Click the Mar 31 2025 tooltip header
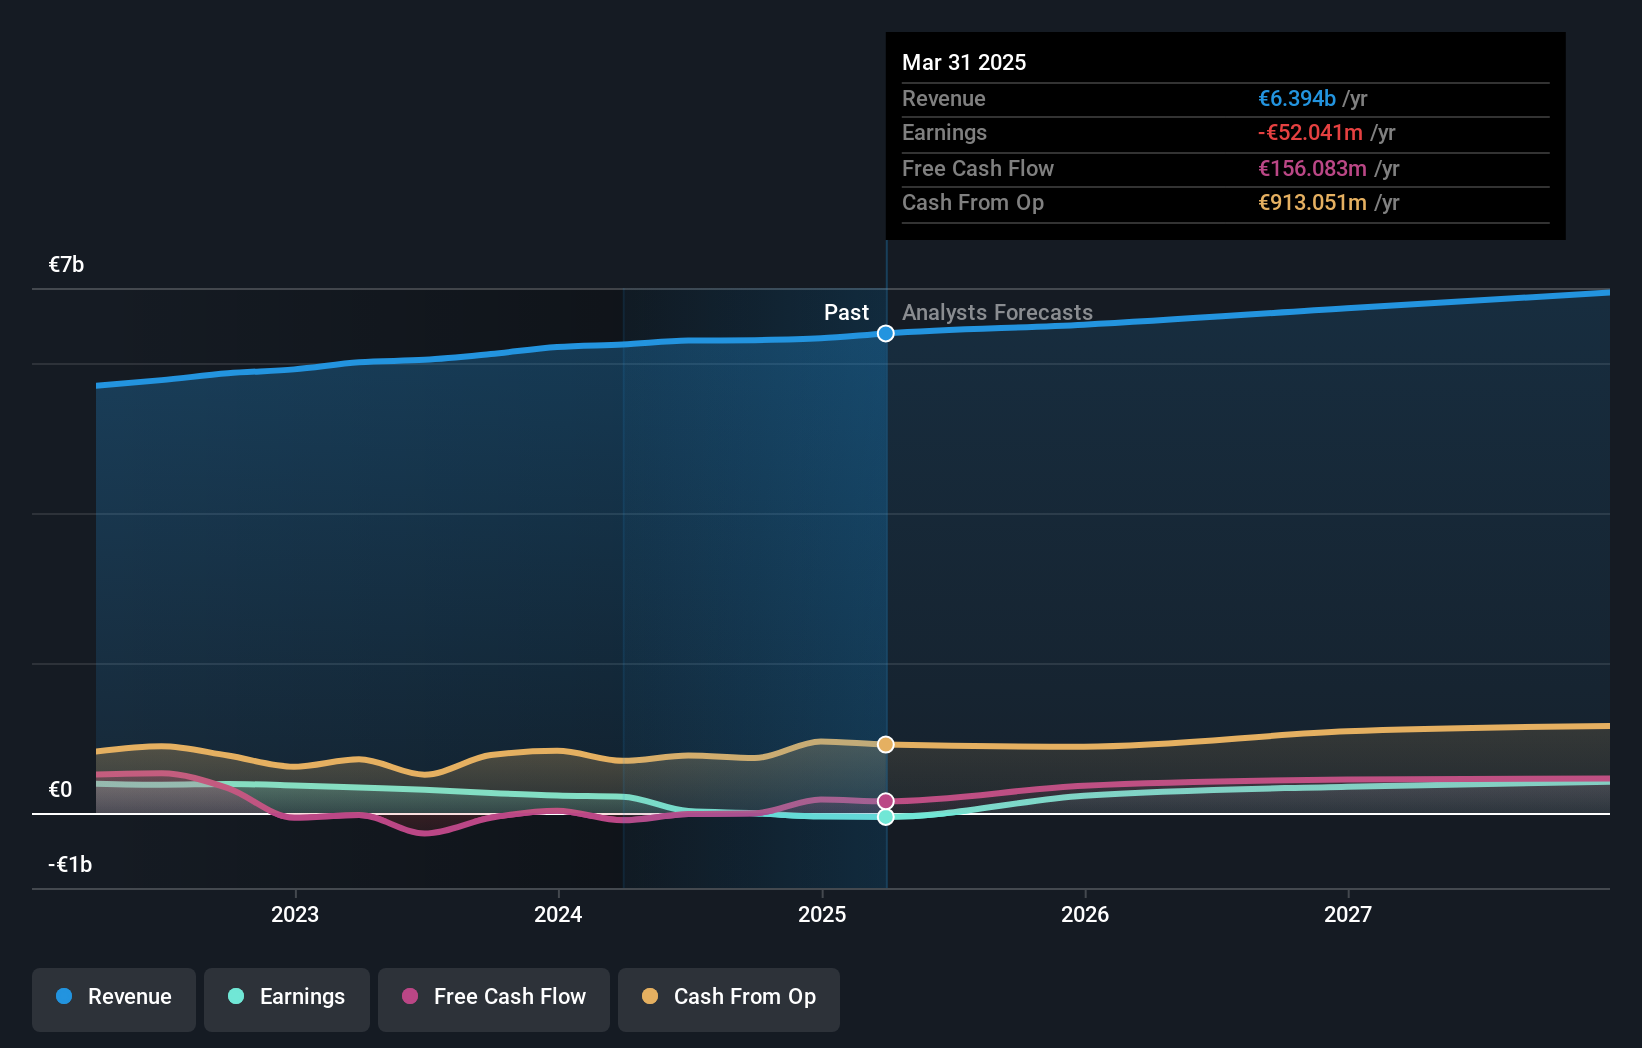This screenshot has width=1642, height=1048. 964,62
